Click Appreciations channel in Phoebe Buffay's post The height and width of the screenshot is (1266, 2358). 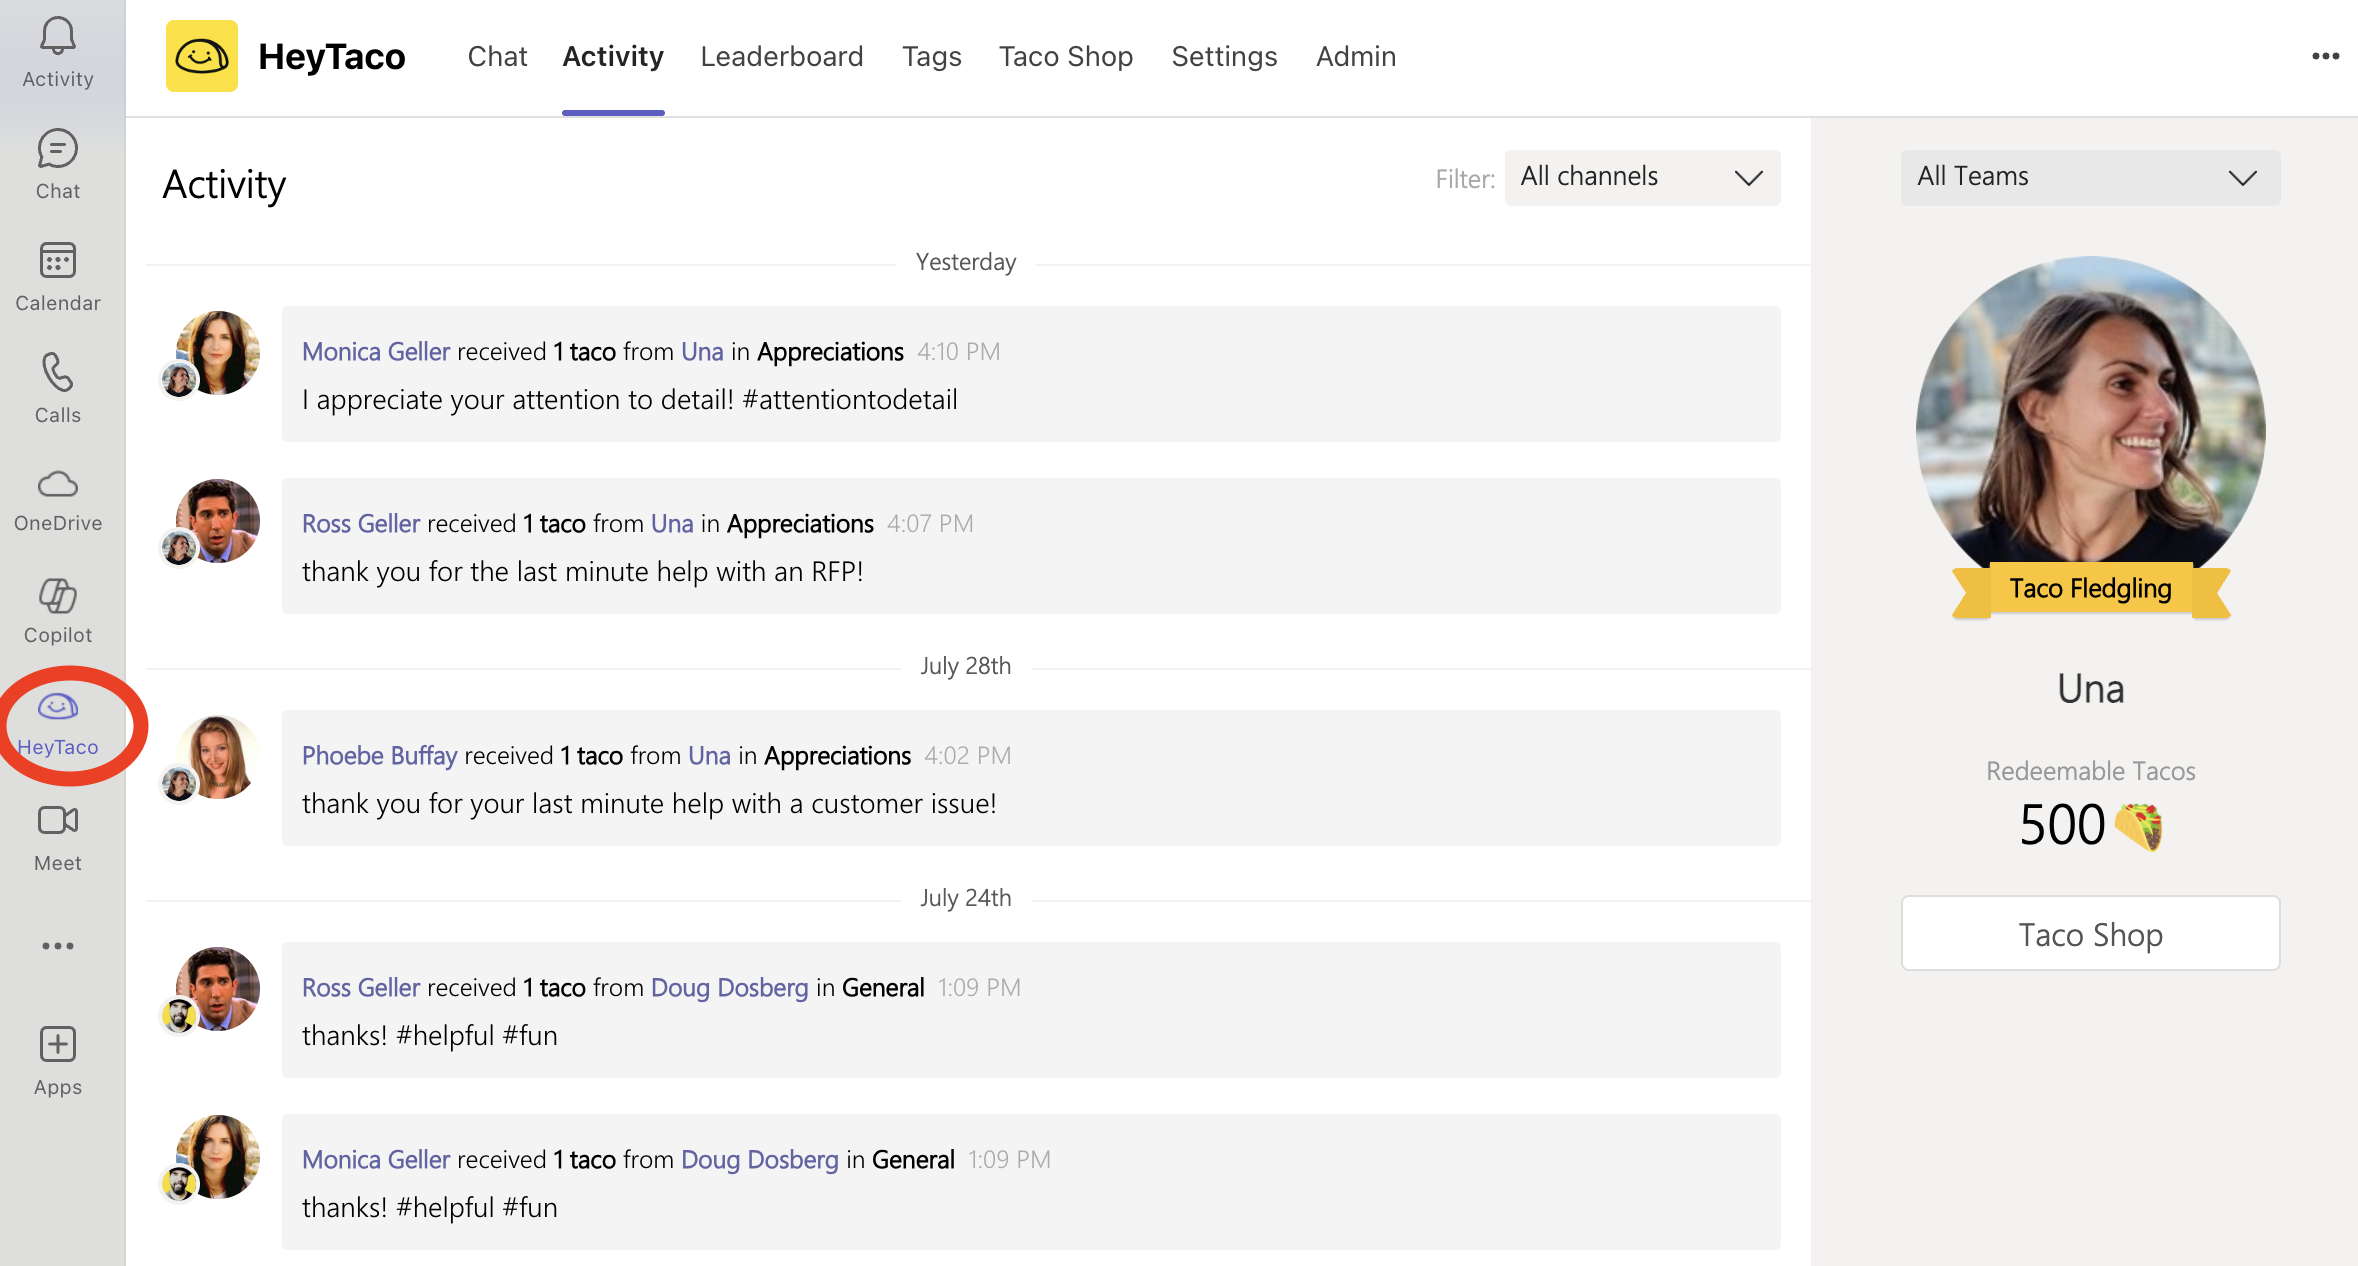pos(837,756)
